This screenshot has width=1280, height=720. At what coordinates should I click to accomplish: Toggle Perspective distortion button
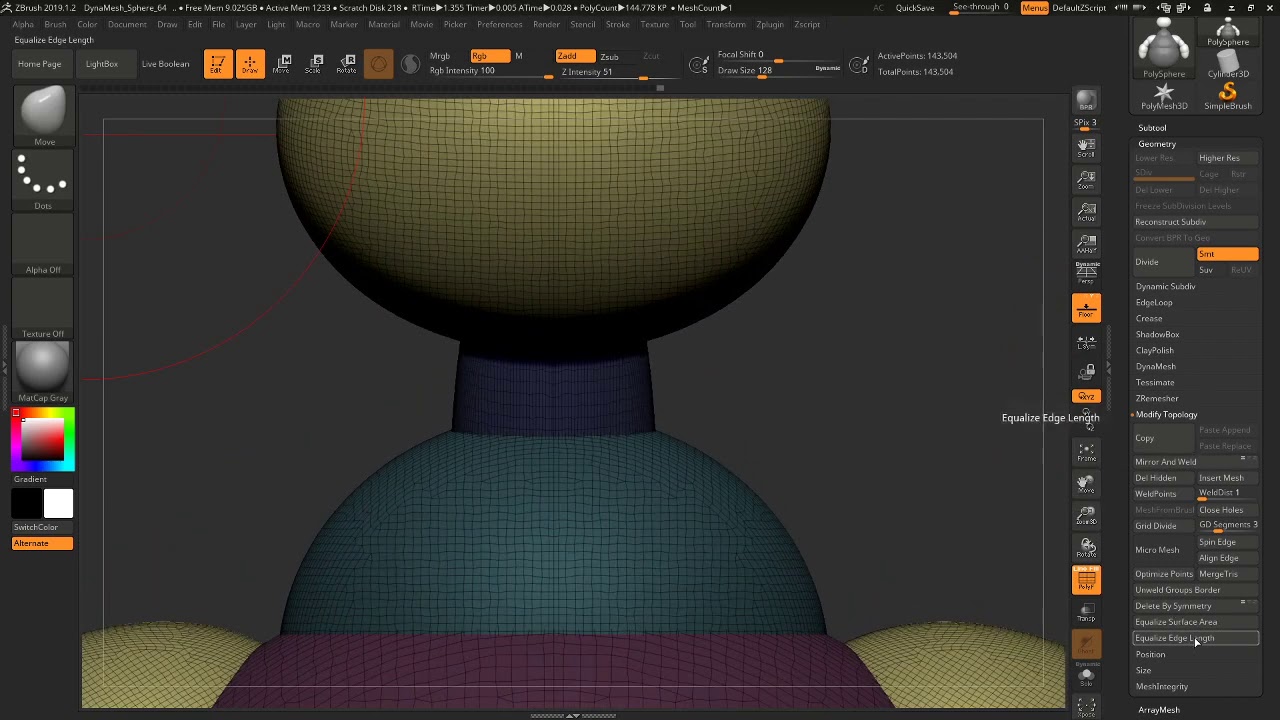click(1086, 272)
